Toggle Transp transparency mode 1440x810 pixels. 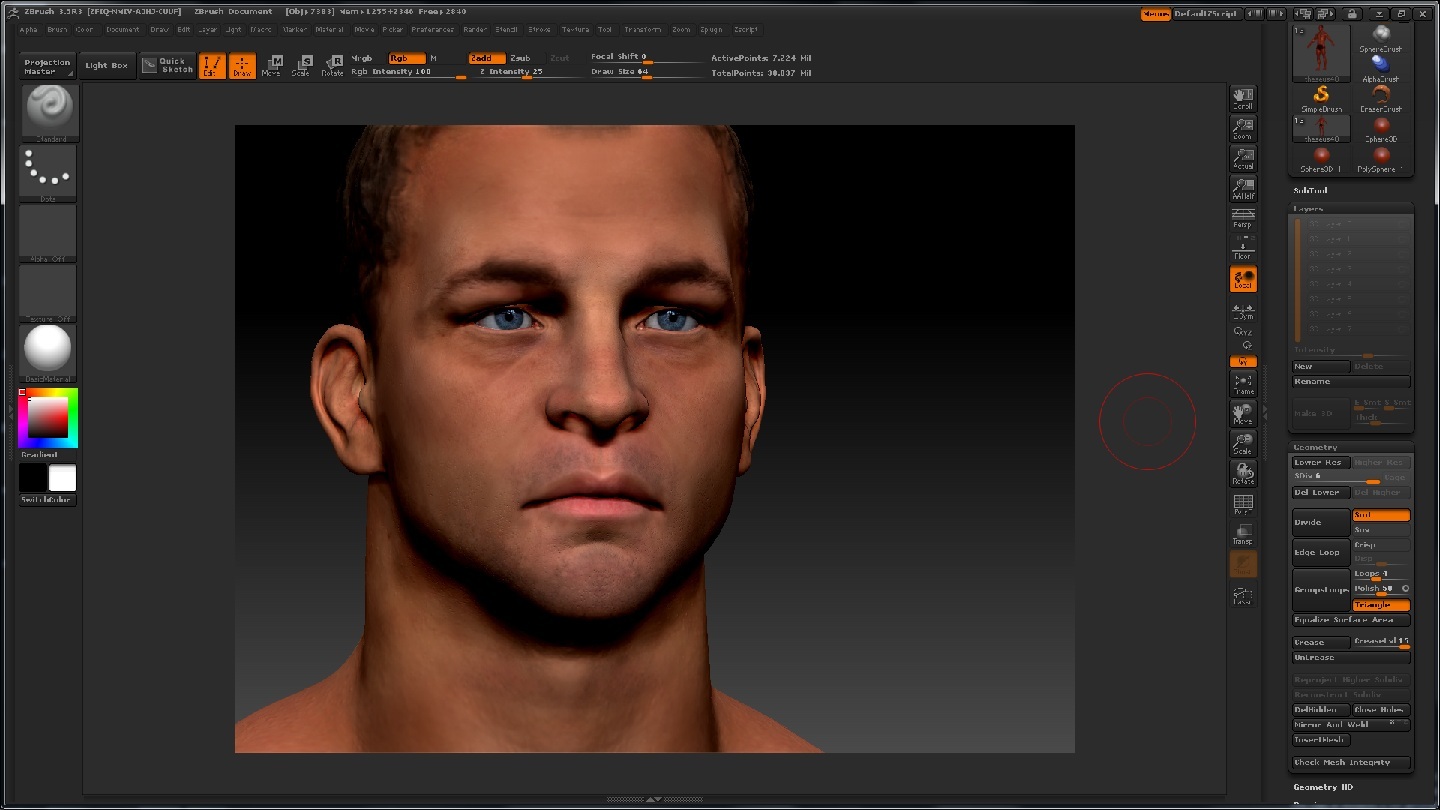(x=1243, y=534)
